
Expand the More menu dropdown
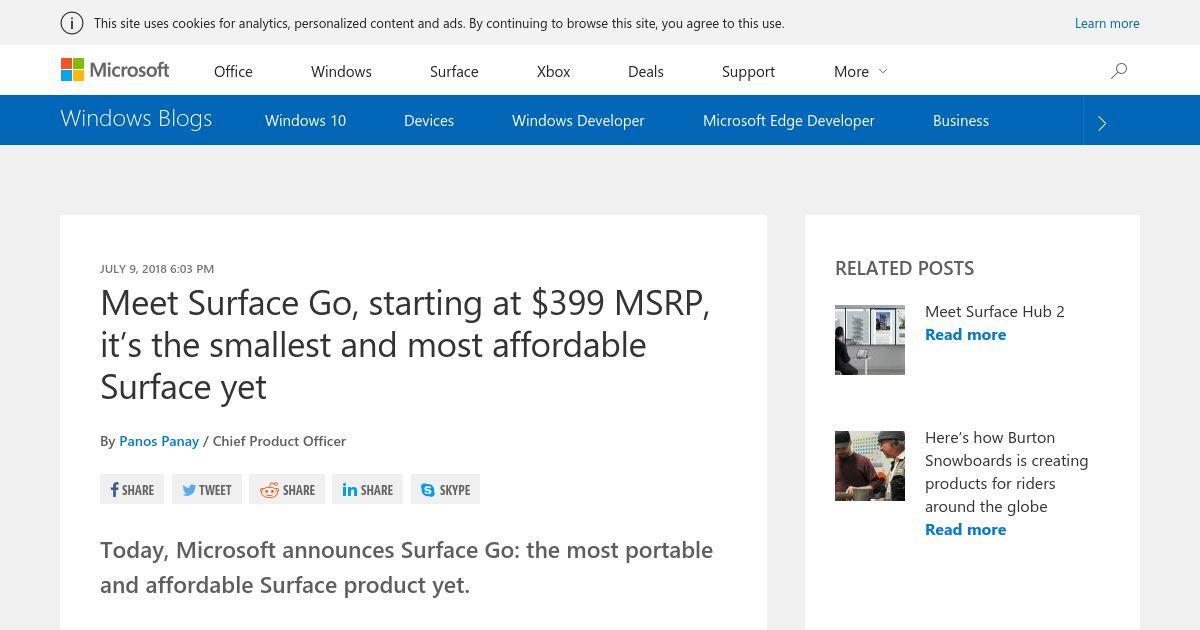(x=860, y=71)
